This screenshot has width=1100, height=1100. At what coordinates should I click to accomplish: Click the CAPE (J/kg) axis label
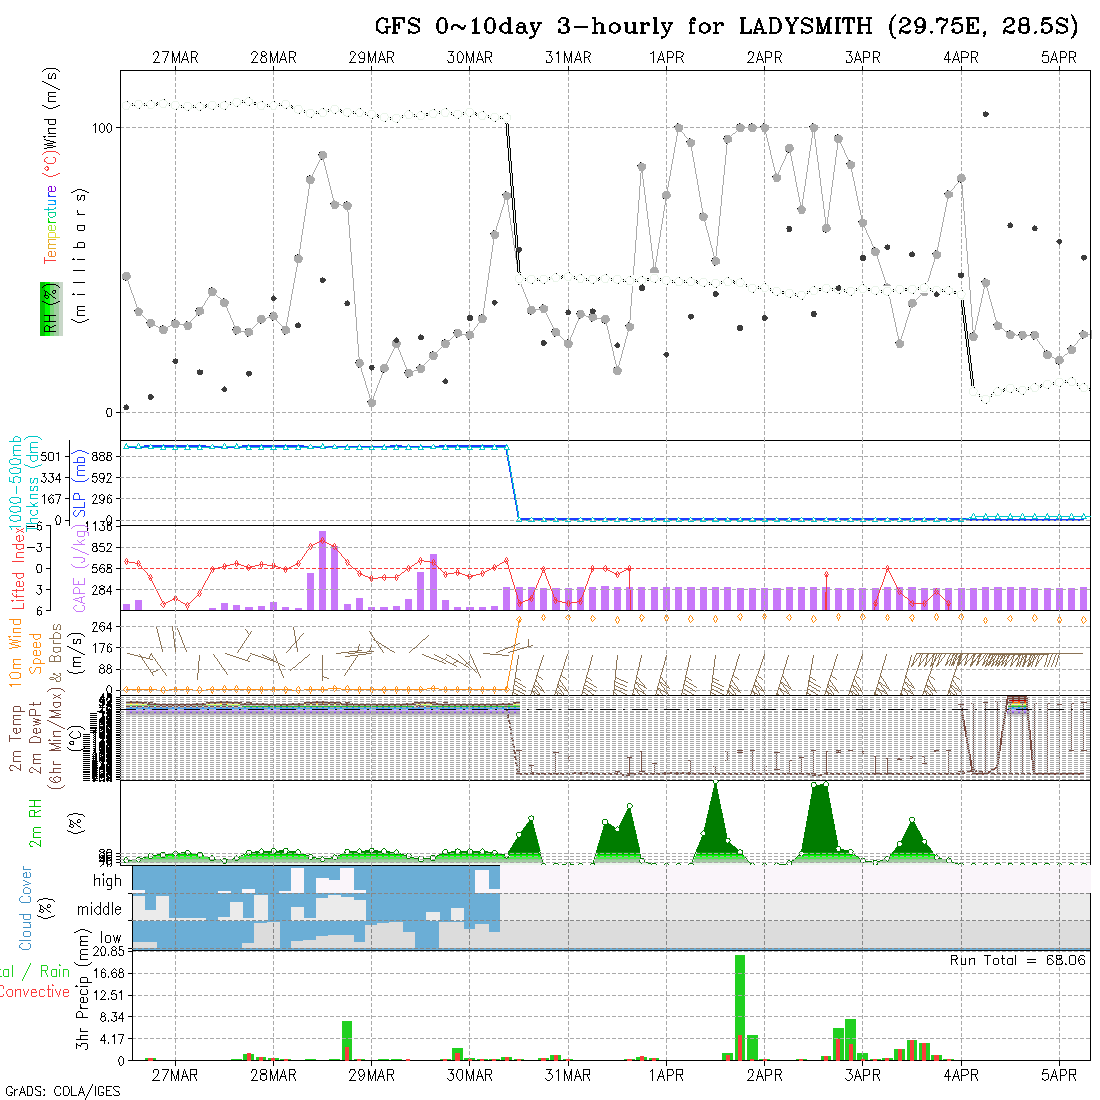(x=77, y=569)
